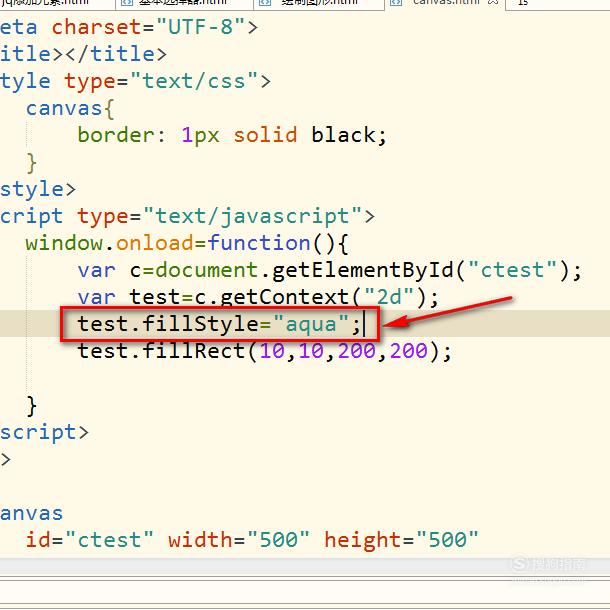Image resolution: width=610 pixels, height=610 pixels.
Task: Open the jq添加元素.html editor tab
Action: pos(57,2)
